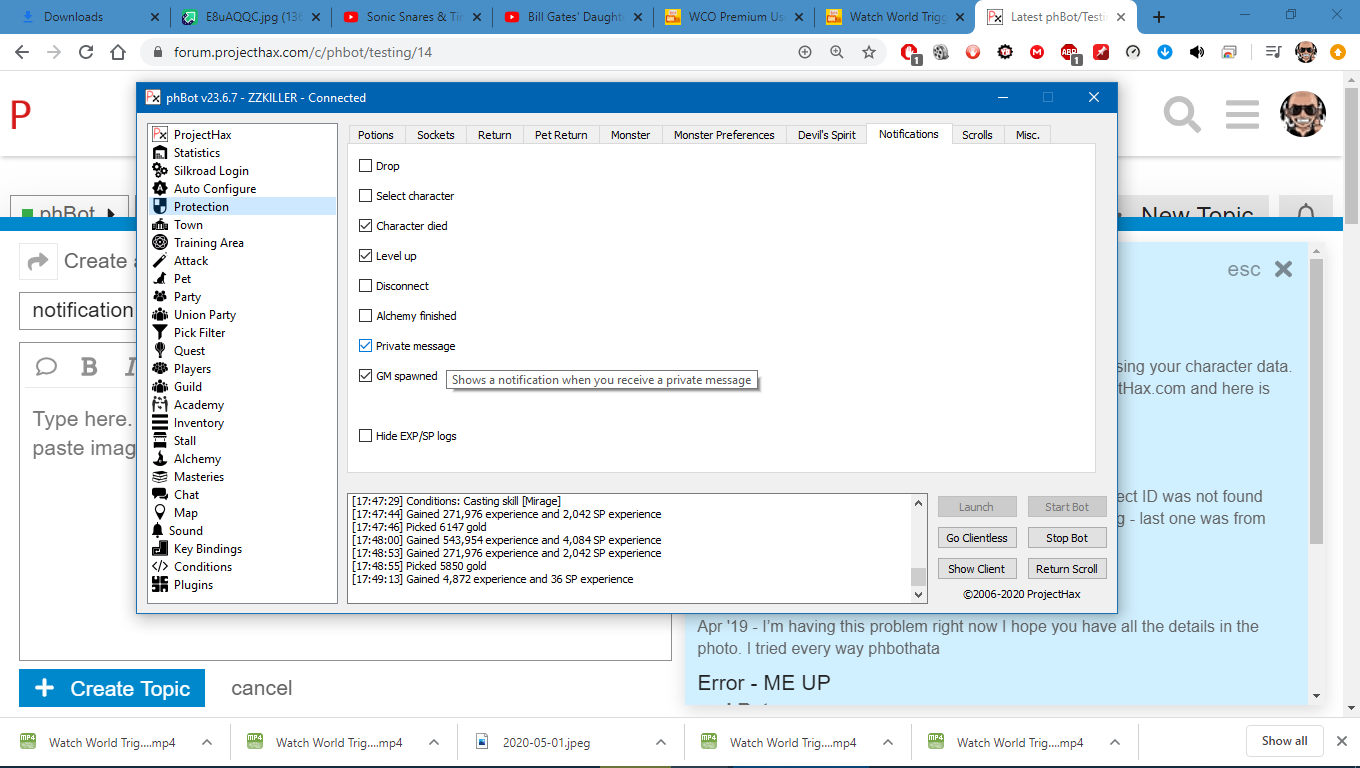This screenshot has height=768, width=1360.
Task: Select the Pick Filter funnel icon
Action: coord(160,333)
